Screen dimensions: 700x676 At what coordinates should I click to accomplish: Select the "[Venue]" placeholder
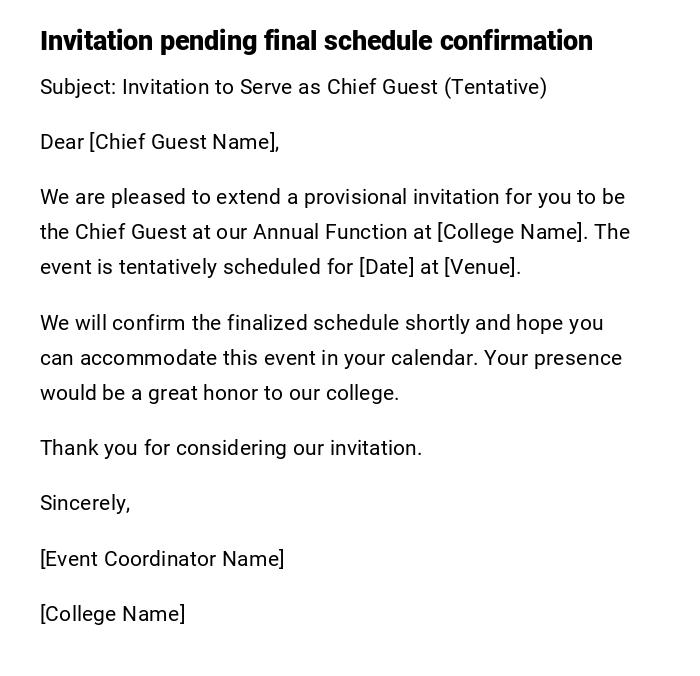[x=481, y=267]
